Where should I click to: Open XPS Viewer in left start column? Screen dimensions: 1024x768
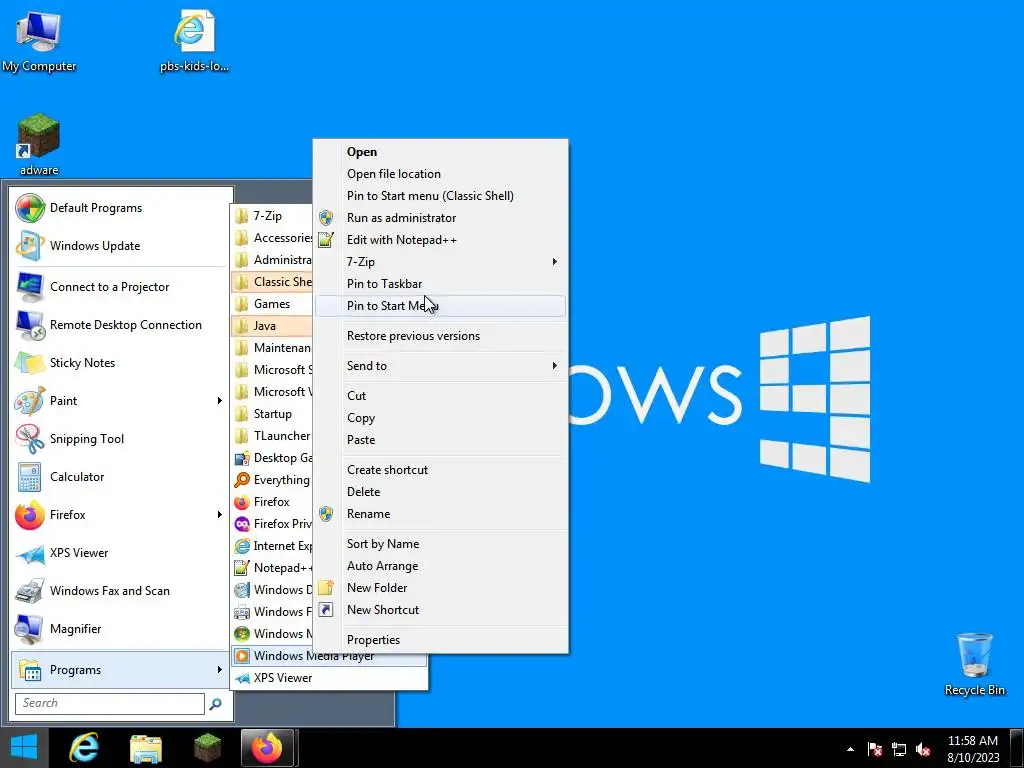(x=121, y=552)
